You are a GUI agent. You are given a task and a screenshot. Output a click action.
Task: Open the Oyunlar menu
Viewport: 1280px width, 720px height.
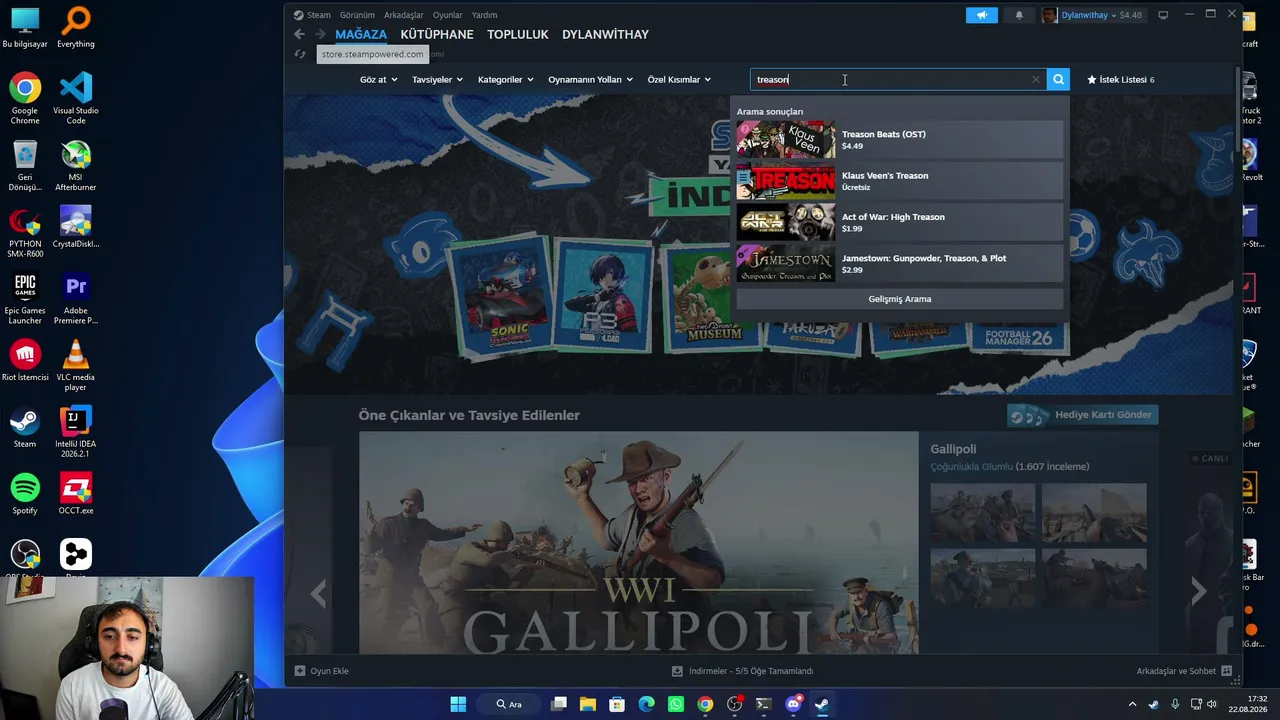point(448,15)
